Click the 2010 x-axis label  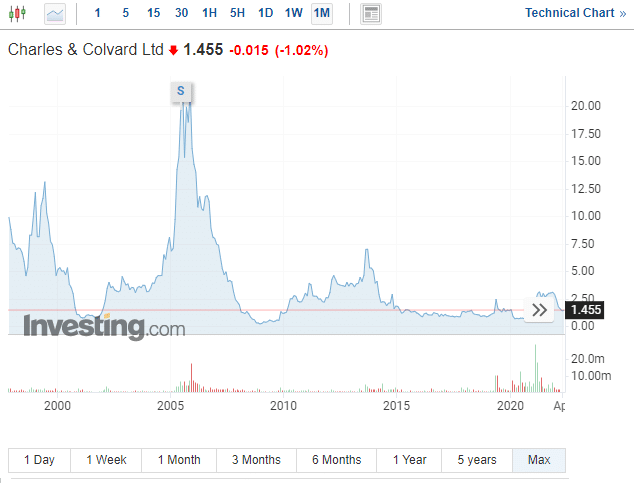[283, 405]
